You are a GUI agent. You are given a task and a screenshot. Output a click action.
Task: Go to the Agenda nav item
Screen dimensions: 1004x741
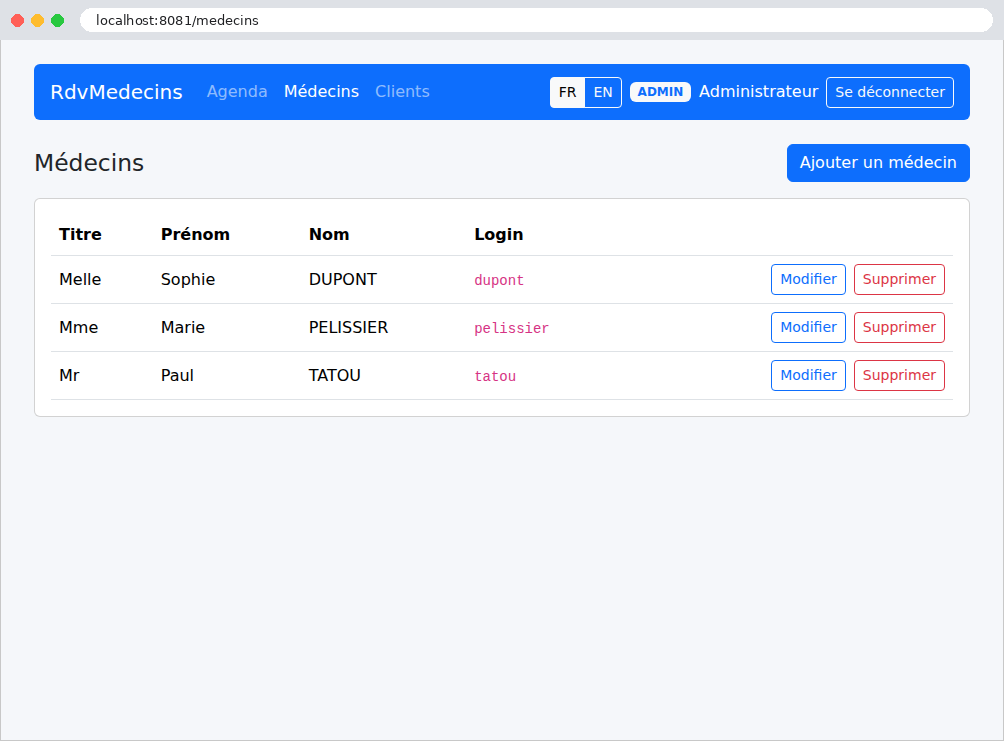237,92
